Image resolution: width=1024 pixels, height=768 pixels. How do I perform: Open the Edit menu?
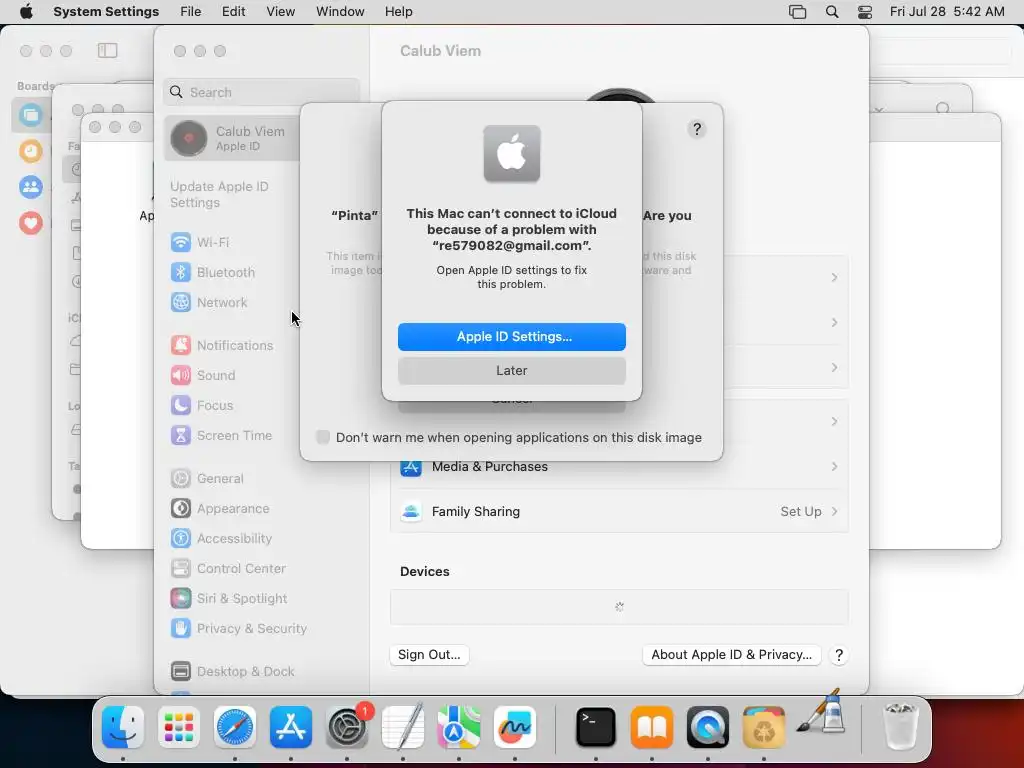[233, 12]
